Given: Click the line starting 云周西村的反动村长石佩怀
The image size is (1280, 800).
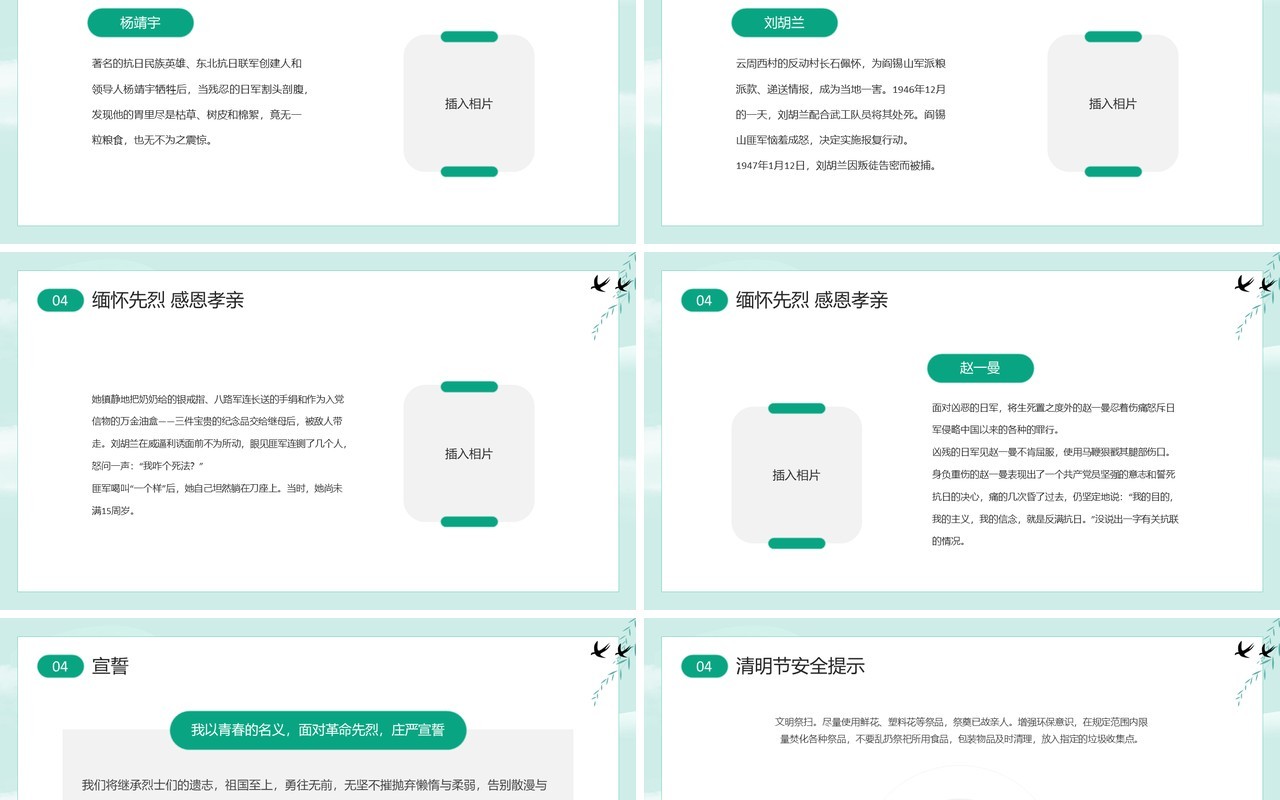Looking at the screenshot, I should [x=840, y=63].
